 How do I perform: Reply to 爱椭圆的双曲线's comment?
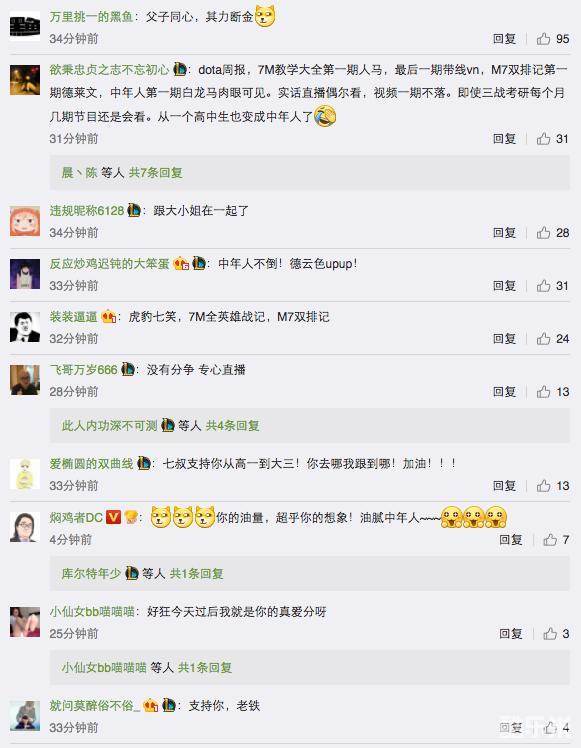(505, 486)
